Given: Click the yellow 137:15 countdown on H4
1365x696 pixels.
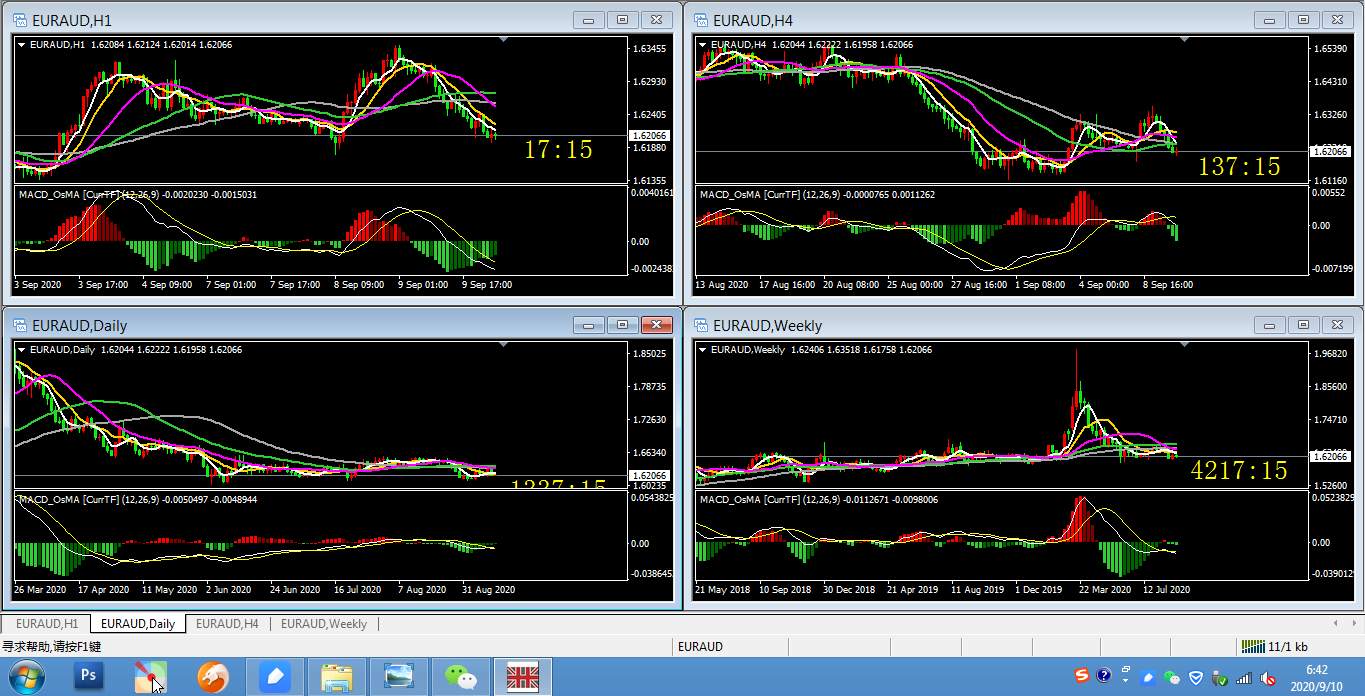Looking at the screenshot, I should coord(1239,166).
